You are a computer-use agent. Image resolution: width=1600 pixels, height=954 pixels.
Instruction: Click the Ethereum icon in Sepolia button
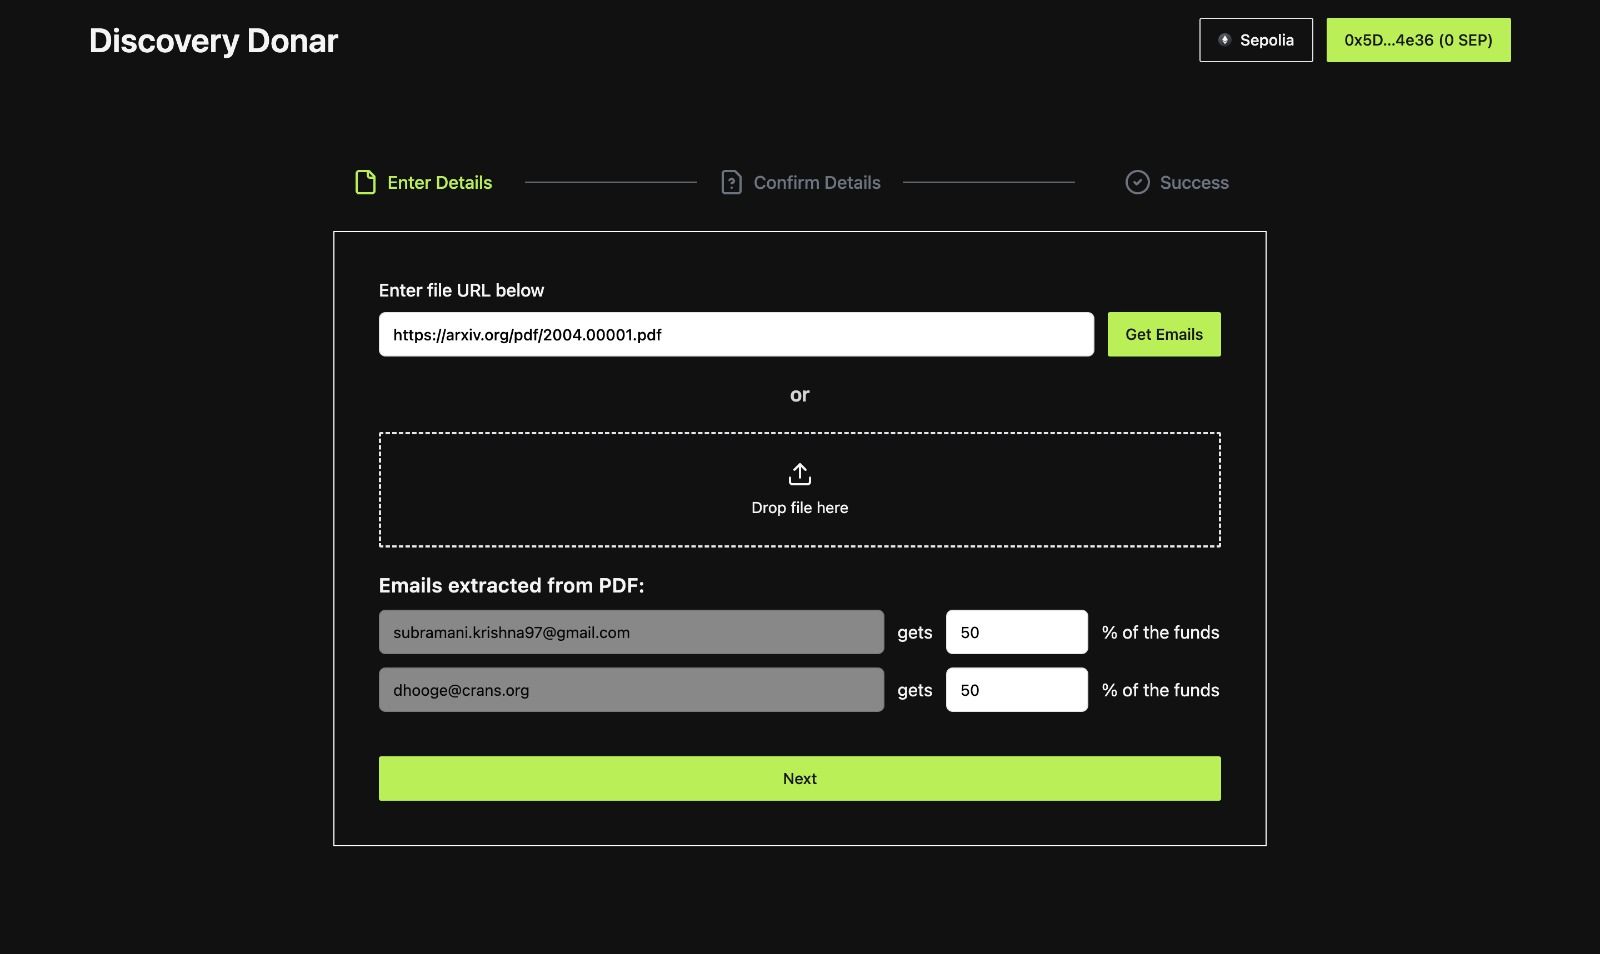tap(1224, 40)
